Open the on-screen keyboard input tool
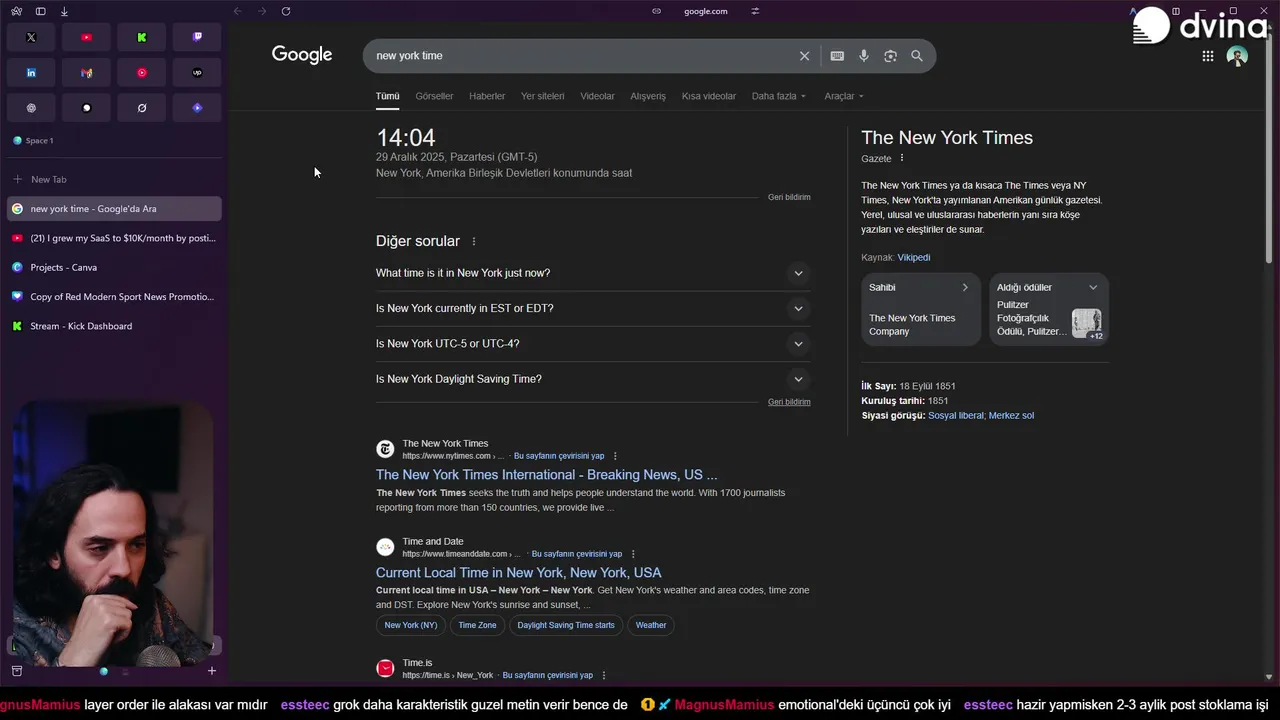This screenshot has width=1280, height=720. pyautogui.click(x=837, y=56)
